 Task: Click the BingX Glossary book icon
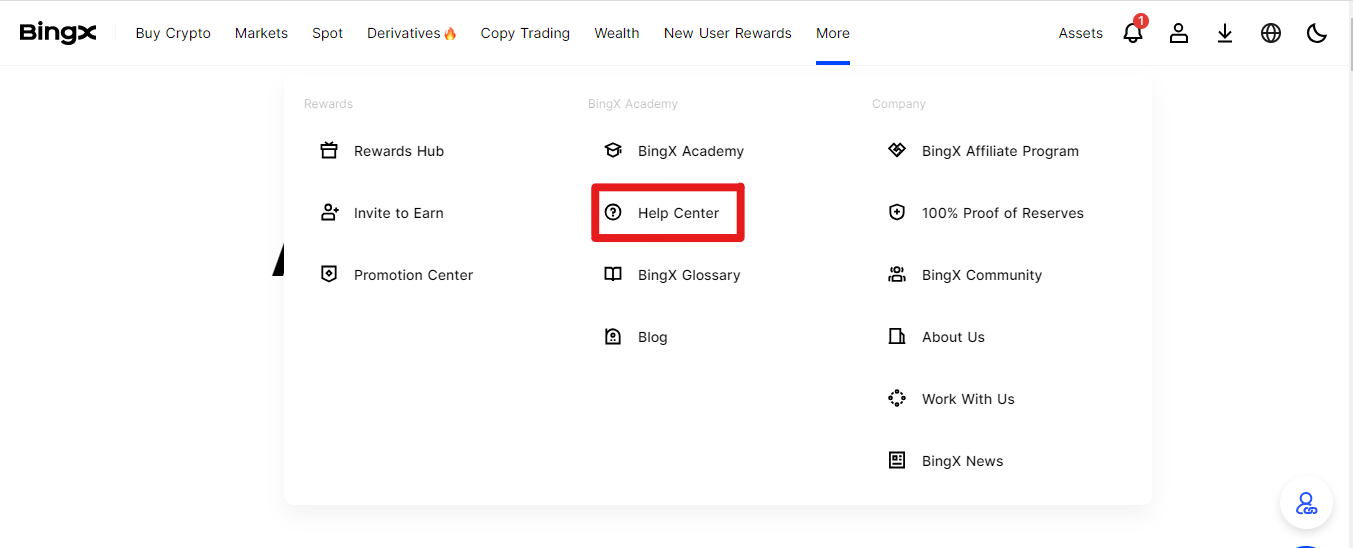coord(613,275)
